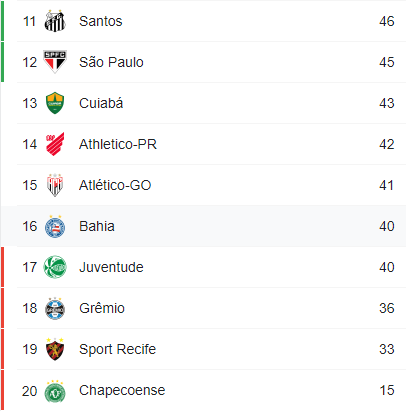
Task: Open the Atlético-GO crest icon
Action: tap(55, 185)
